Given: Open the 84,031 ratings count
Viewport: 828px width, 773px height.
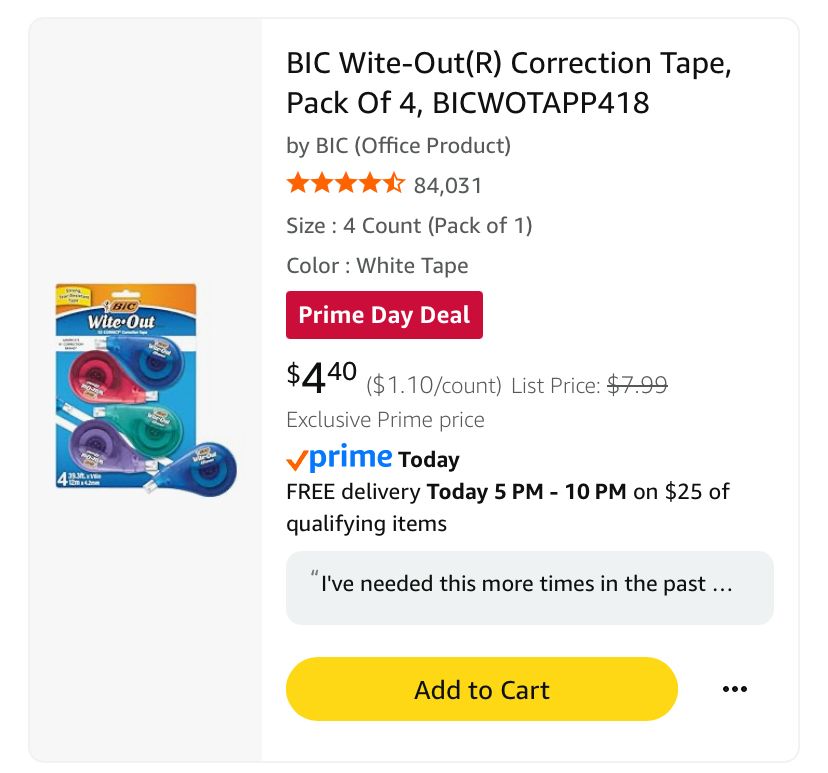Looking at the screenshot, I should click(448, 185).
